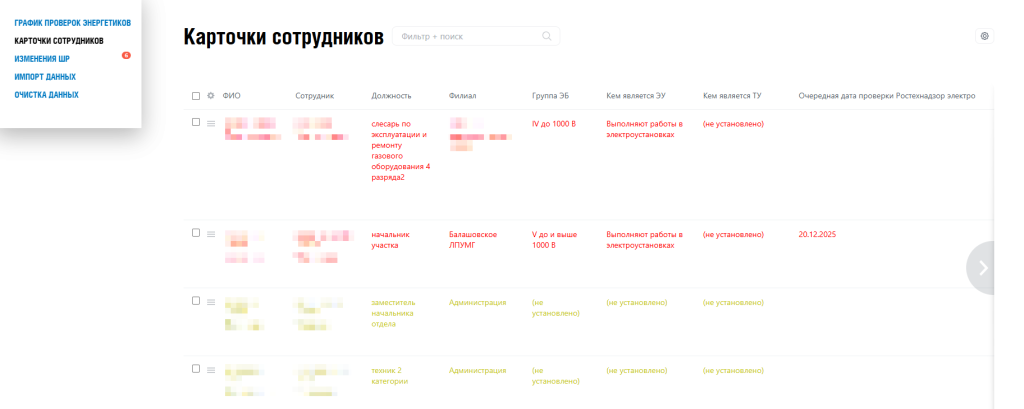The image size is (1024, 409).
Task: Click the notification badge next to Изменения ШР
Action: coord(126,56)
